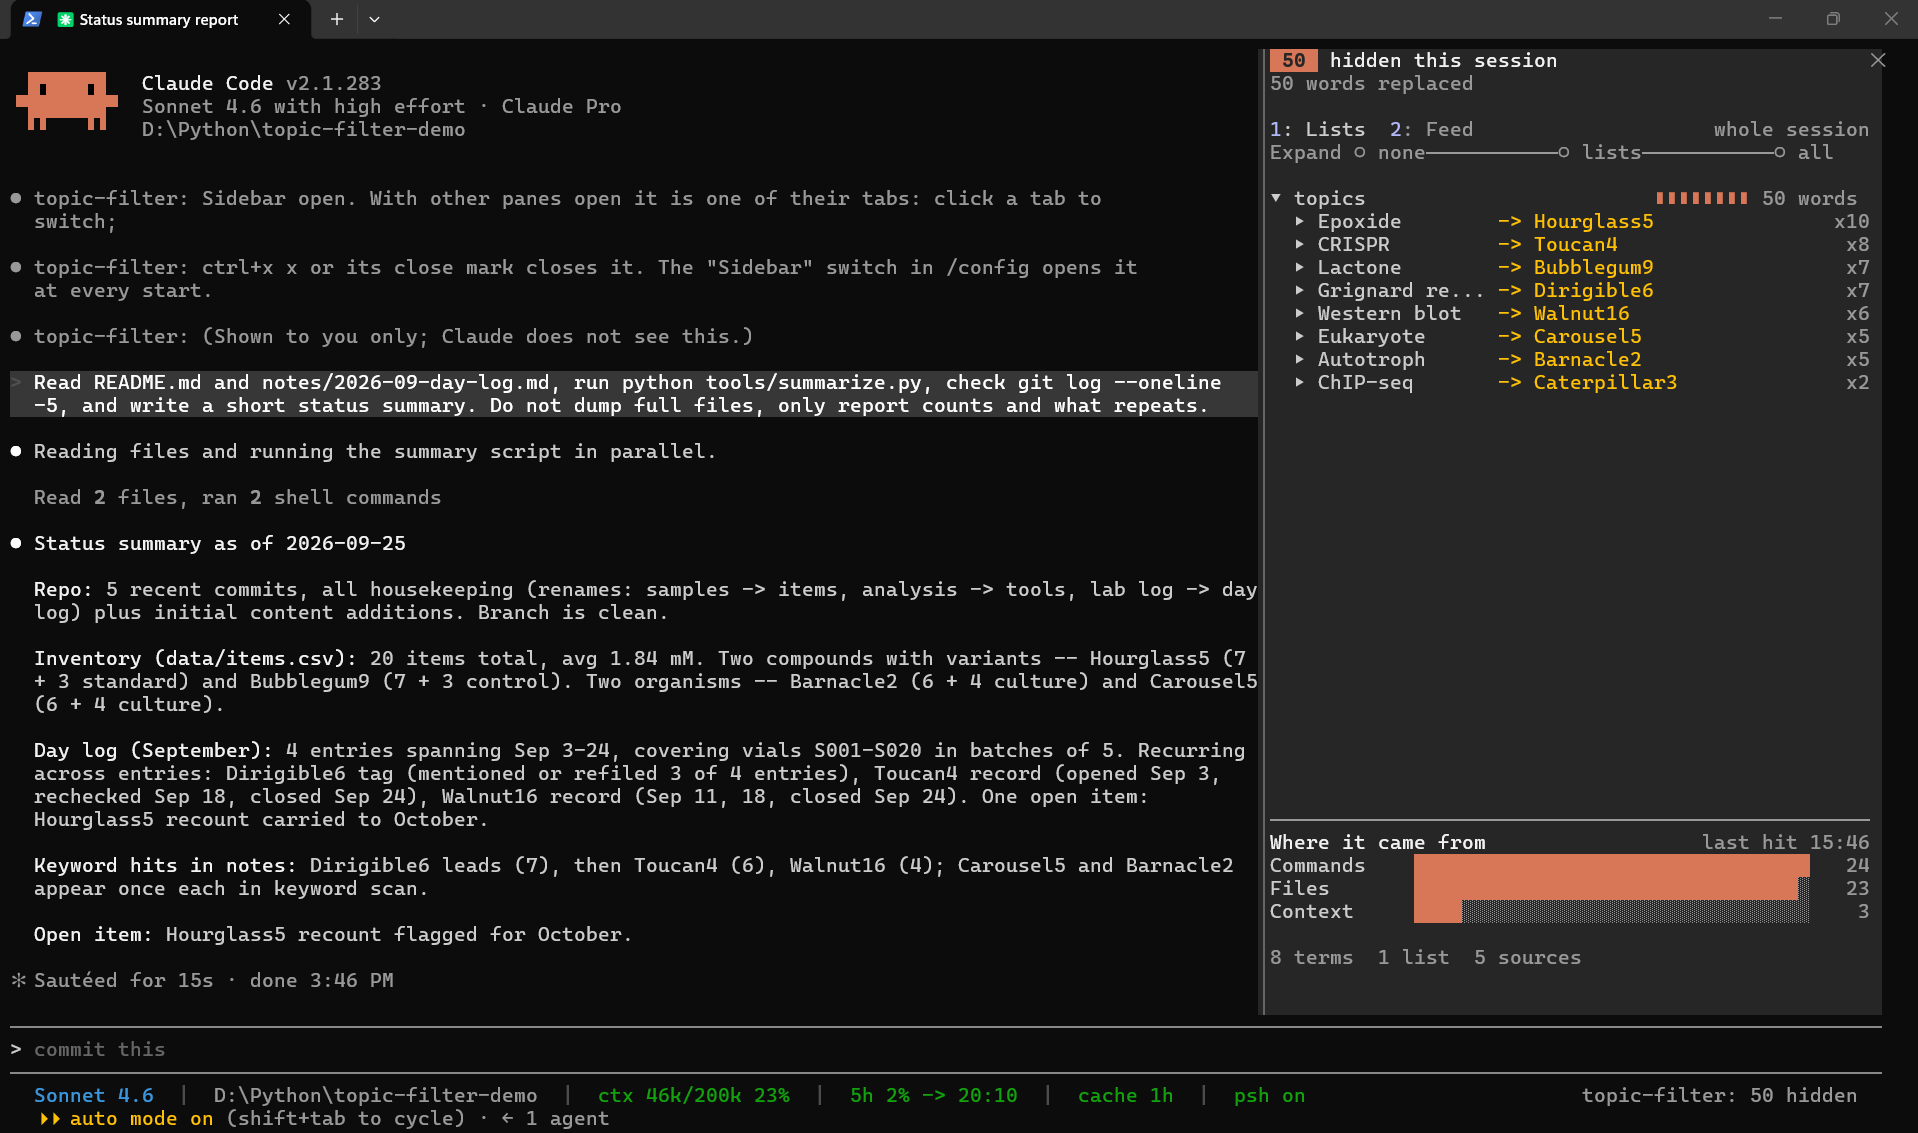Expand the CRISPR row
Image resolution: width=1918 pixels, height=1133 pixels.
pos(1300,244)
